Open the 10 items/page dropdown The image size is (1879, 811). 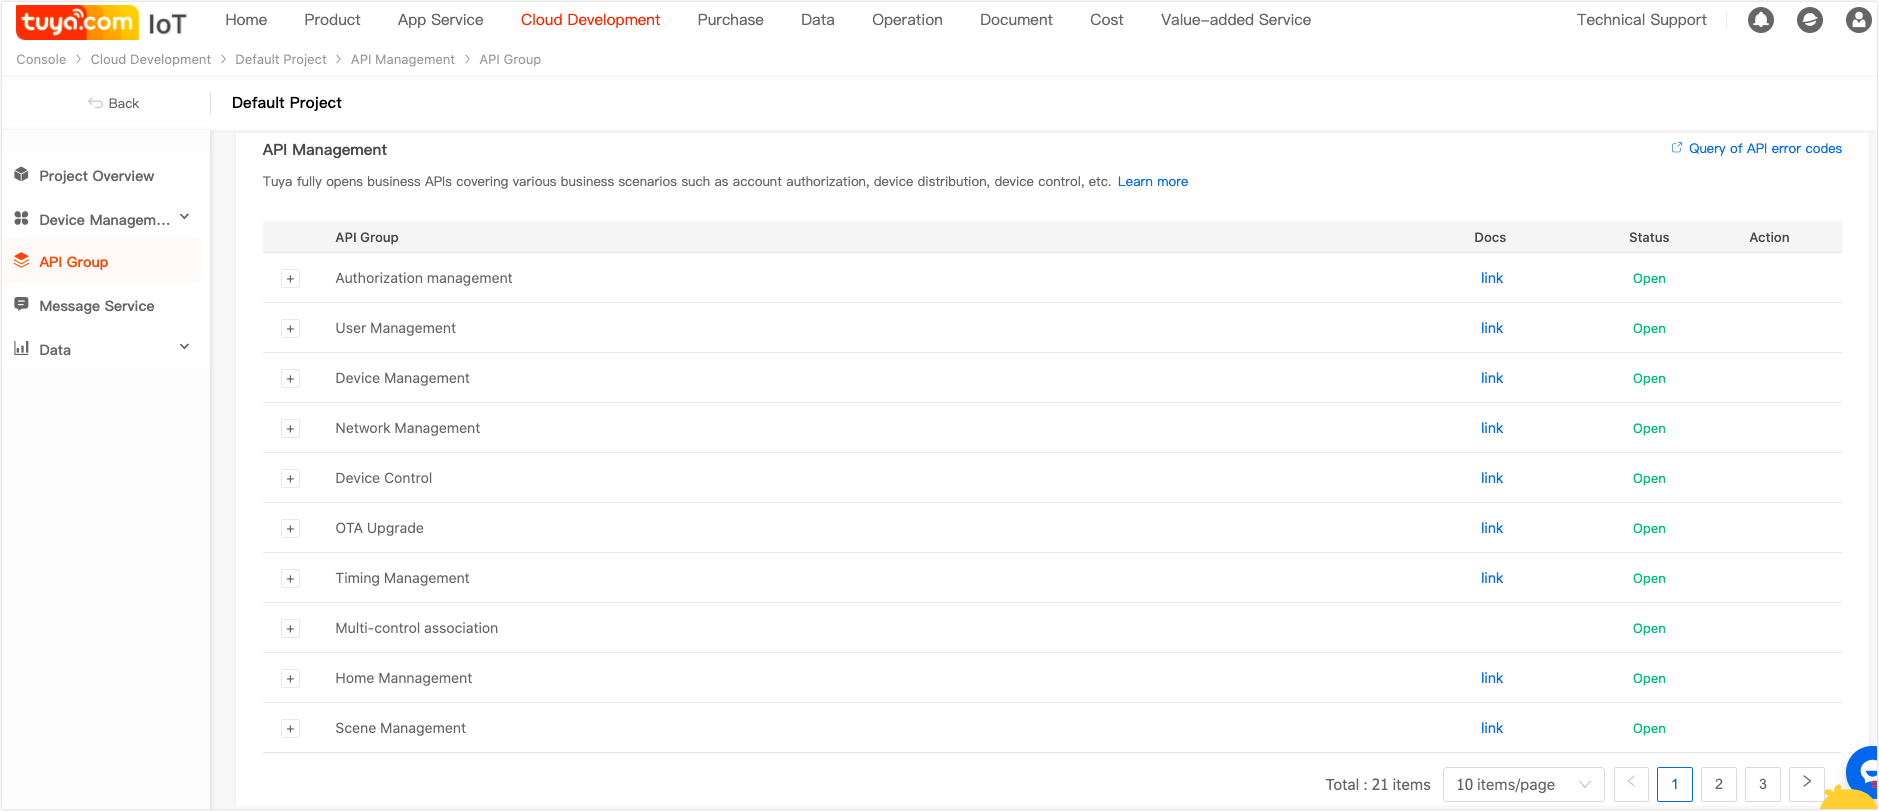1522,785
